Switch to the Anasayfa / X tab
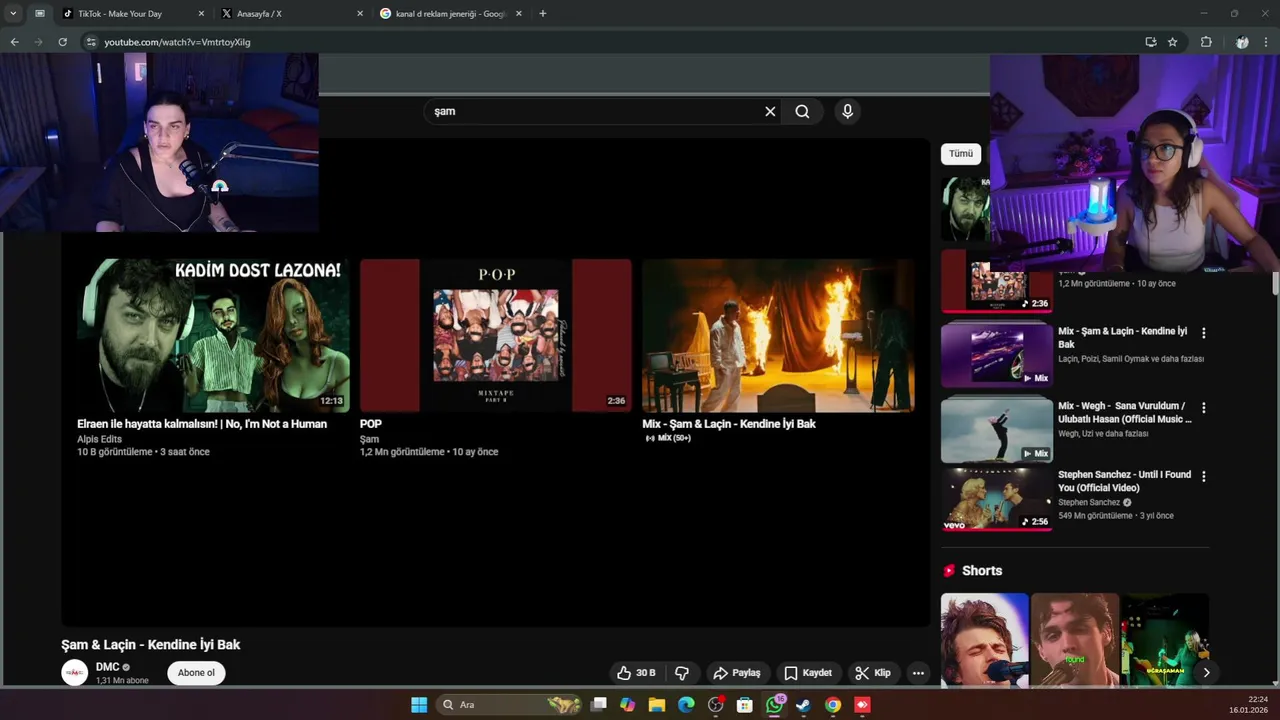 (x=290, y=14)
